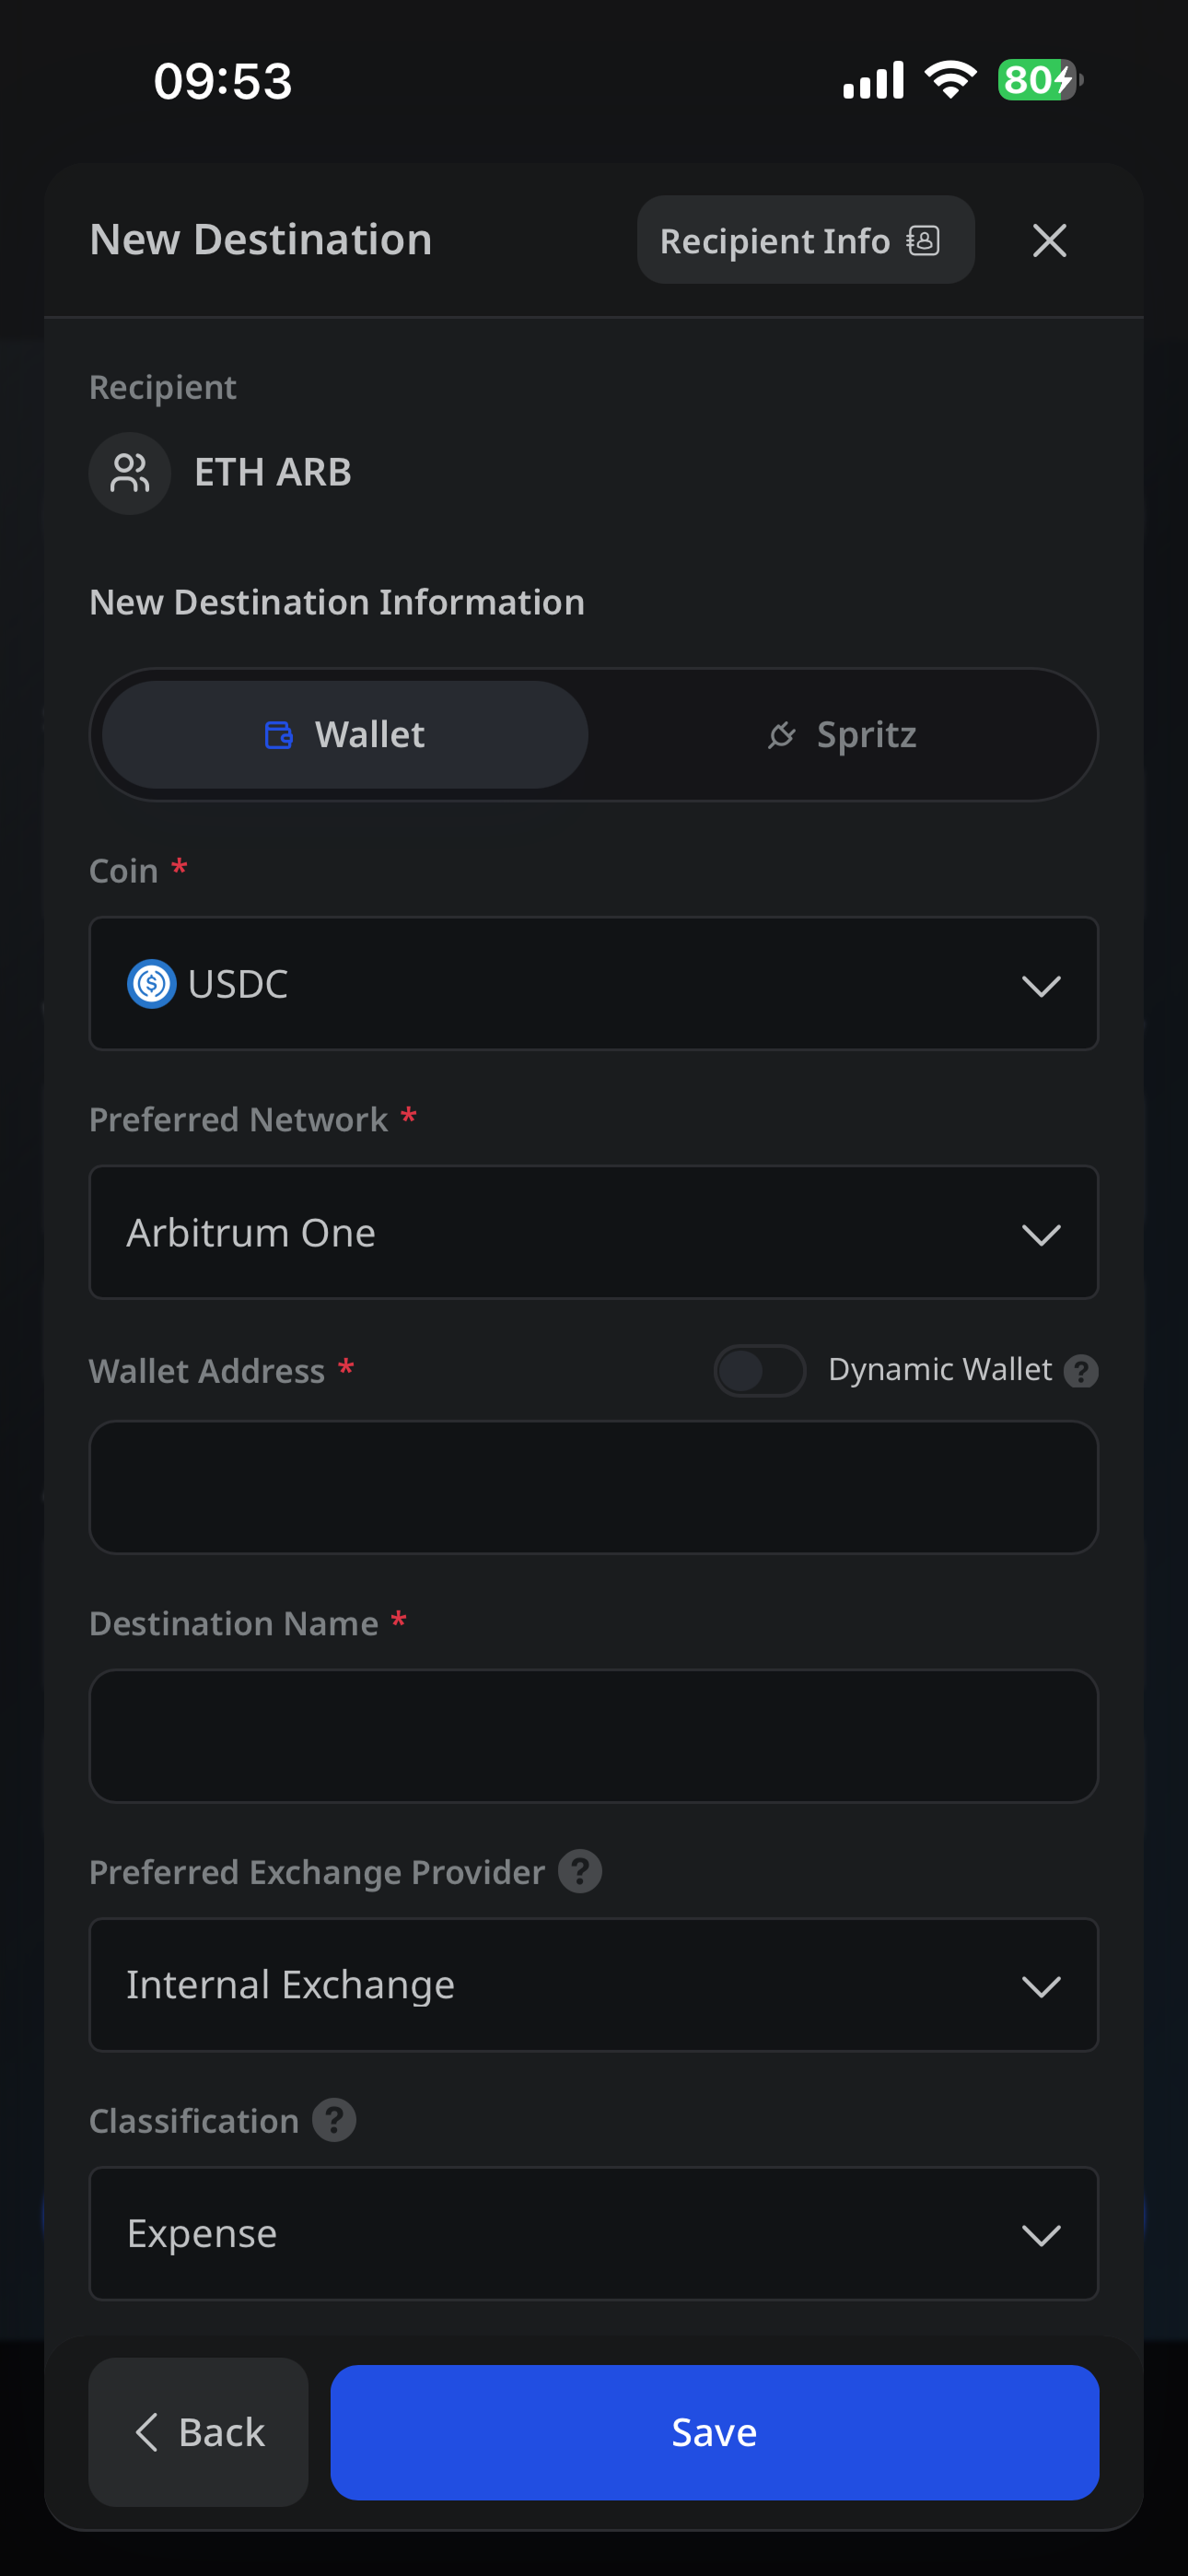Open Recipient Info panel

[805, 240]
